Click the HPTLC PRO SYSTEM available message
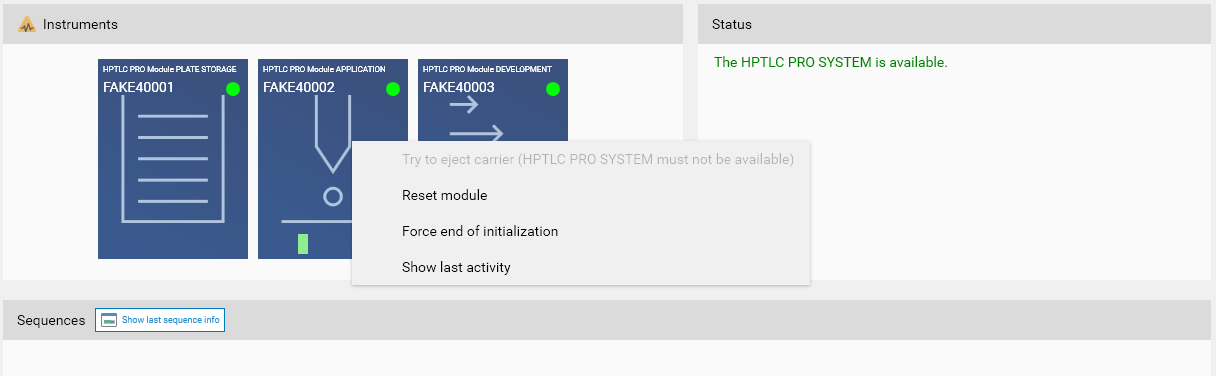Image resolution: width=1216 pixels, height=376 pixels. point(830,62)
